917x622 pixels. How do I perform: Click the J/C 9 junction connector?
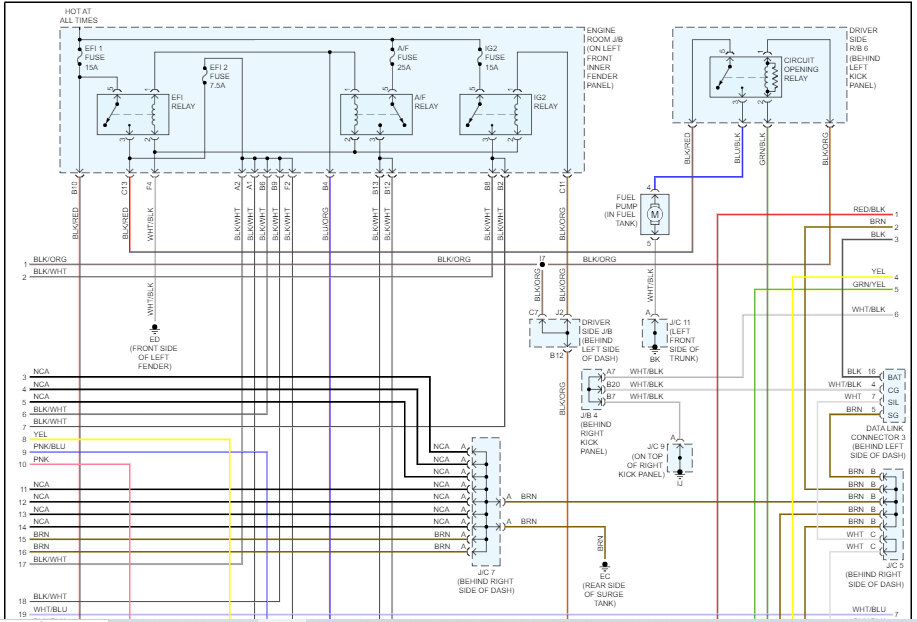679,456
